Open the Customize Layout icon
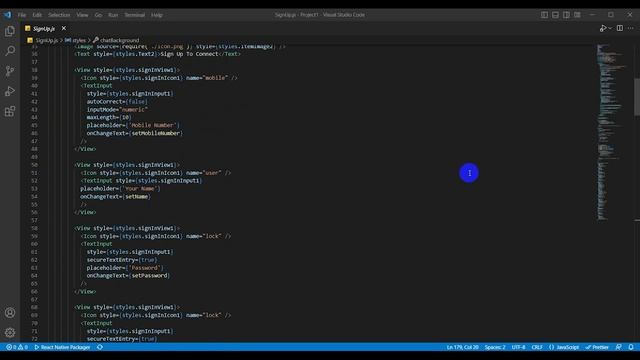 click(577, 15)
